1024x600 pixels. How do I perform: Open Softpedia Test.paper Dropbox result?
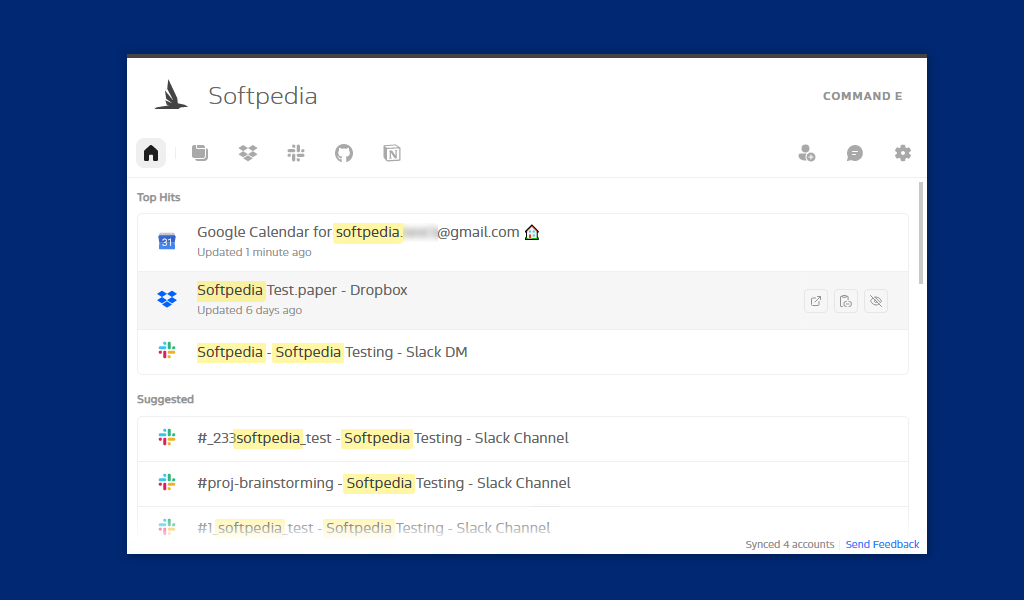tap(522, 300)
